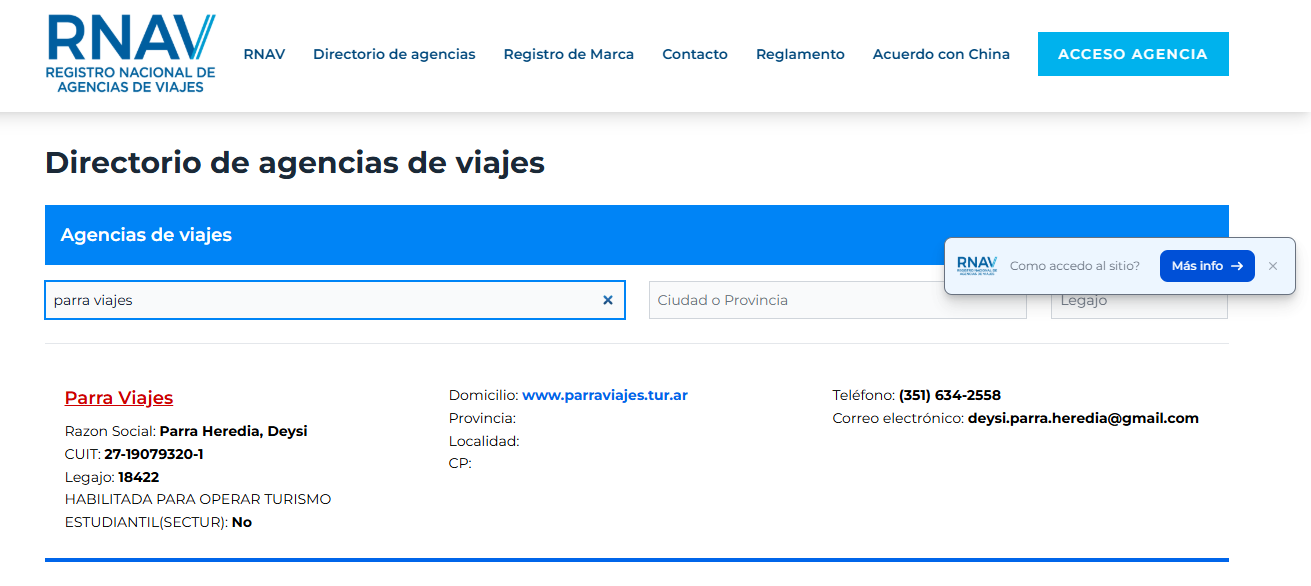Click the 'Agencias de viajes' blue header

pos(637,235)
